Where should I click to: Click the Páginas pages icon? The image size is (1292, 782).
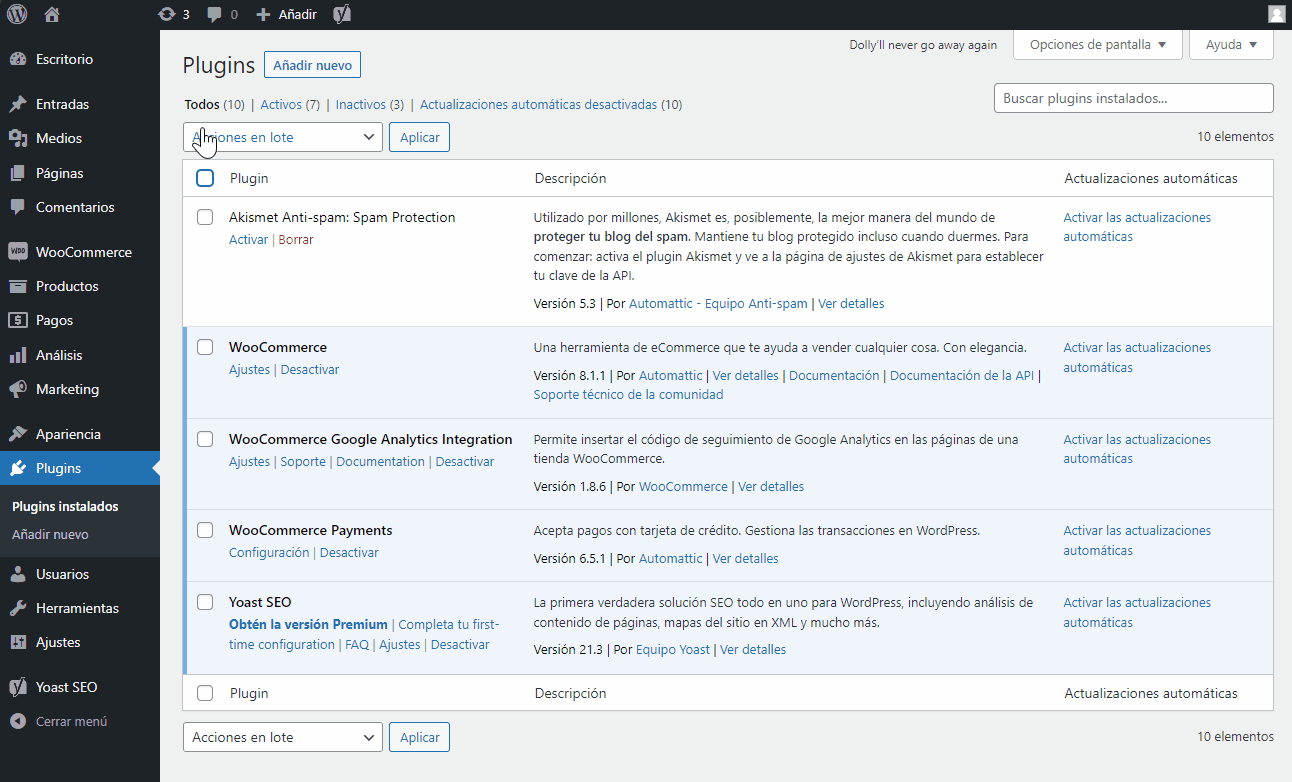point(17,173)
